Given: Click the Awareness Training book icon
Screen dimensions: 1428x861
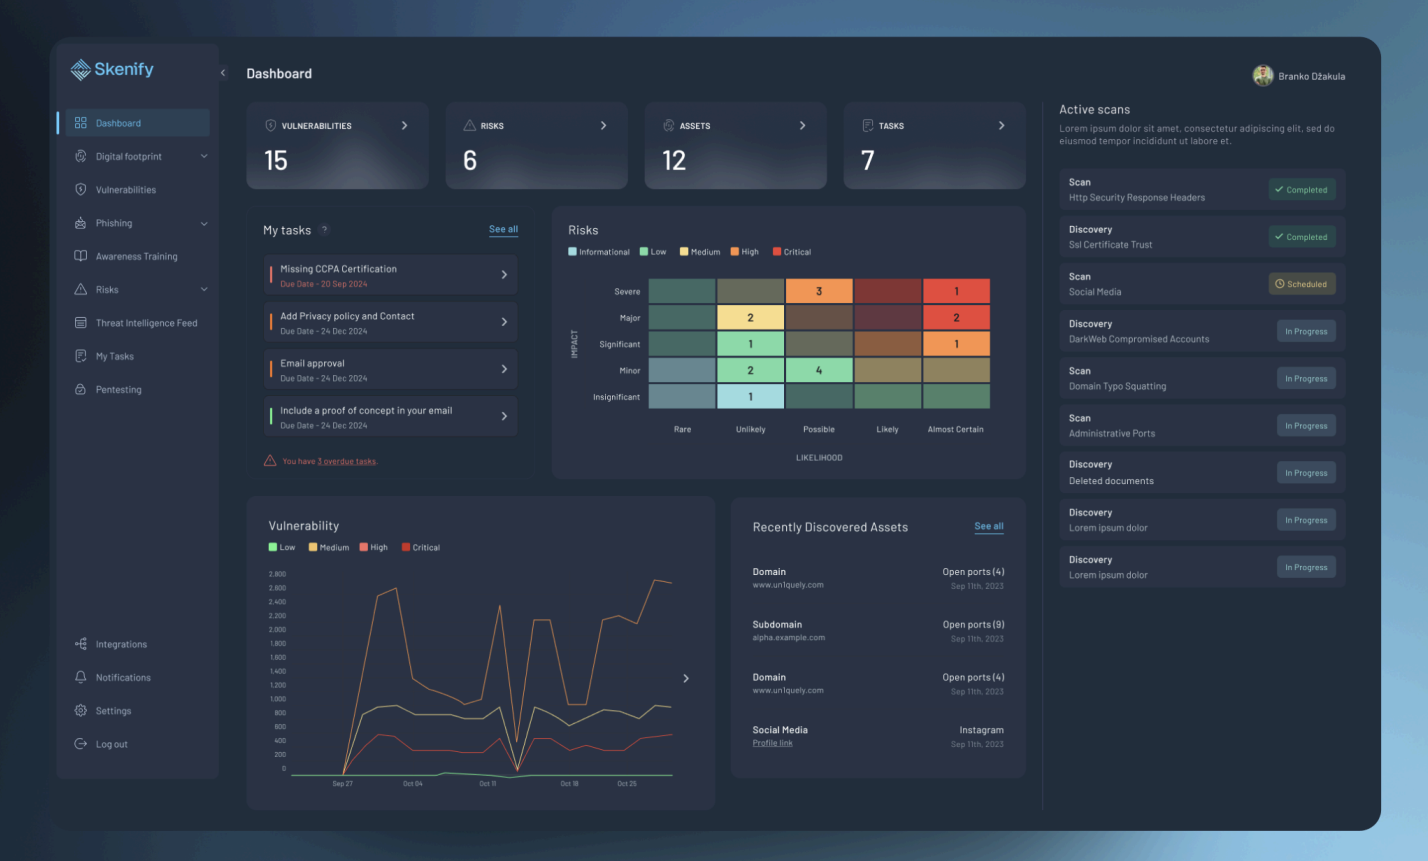Looking at the screenshot, I should pyautogui.click(x=81, y=256).
